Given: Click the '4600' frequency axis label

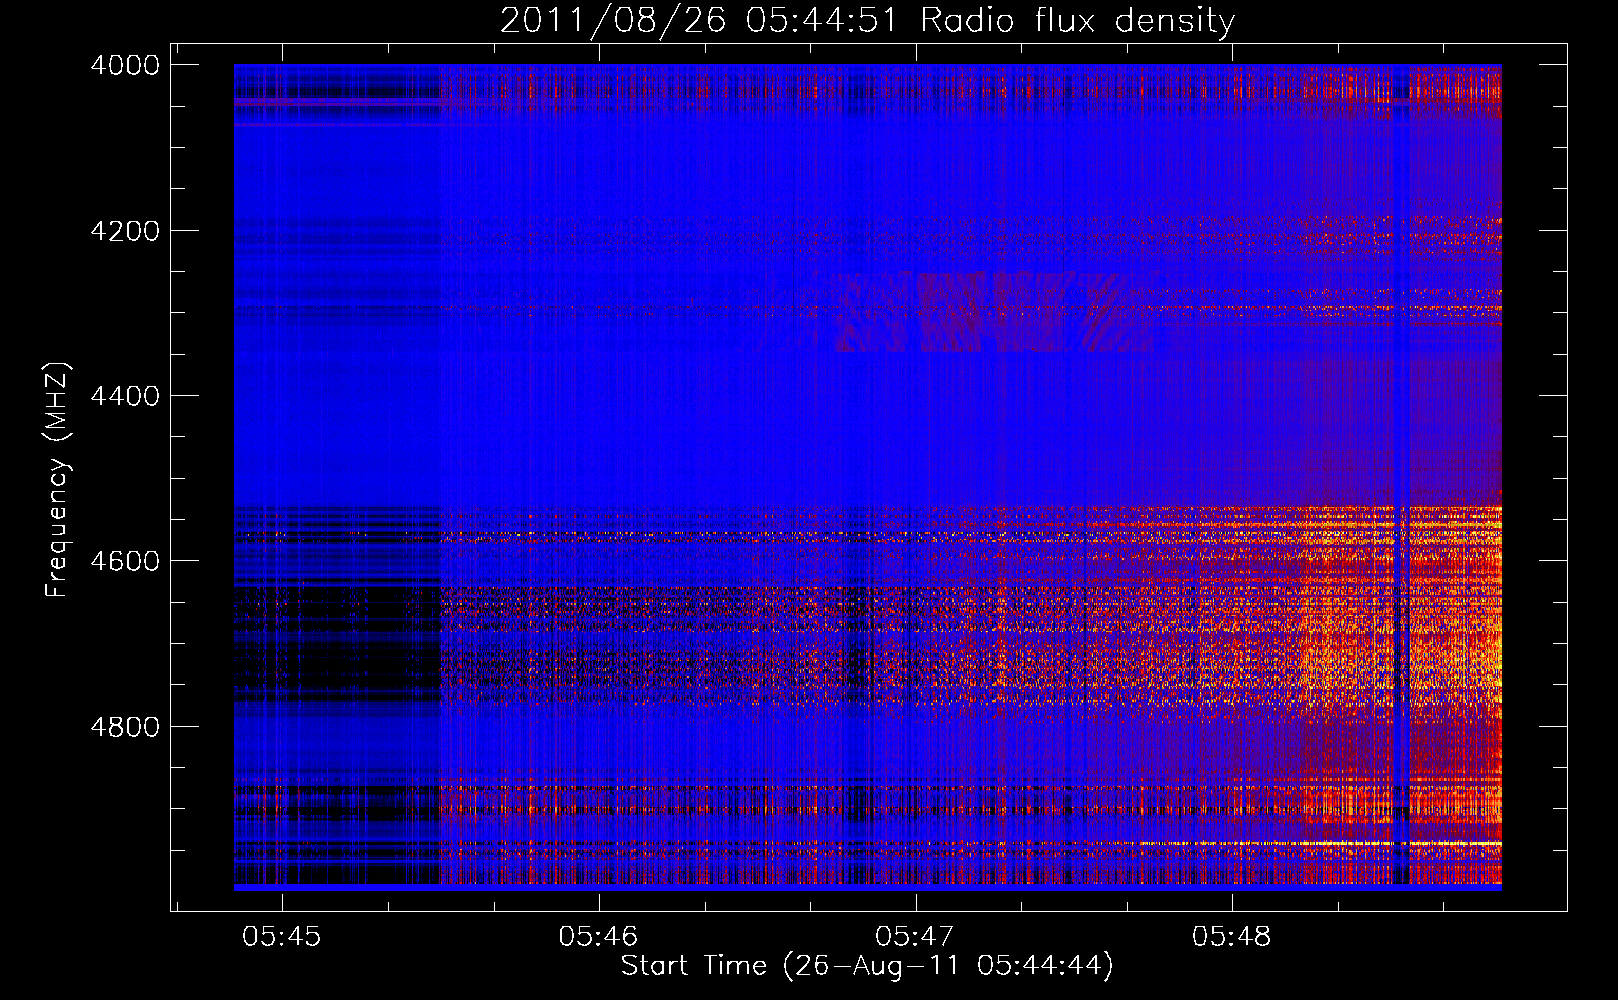Looking at the screenshot, I should click(x=125, y=561).
